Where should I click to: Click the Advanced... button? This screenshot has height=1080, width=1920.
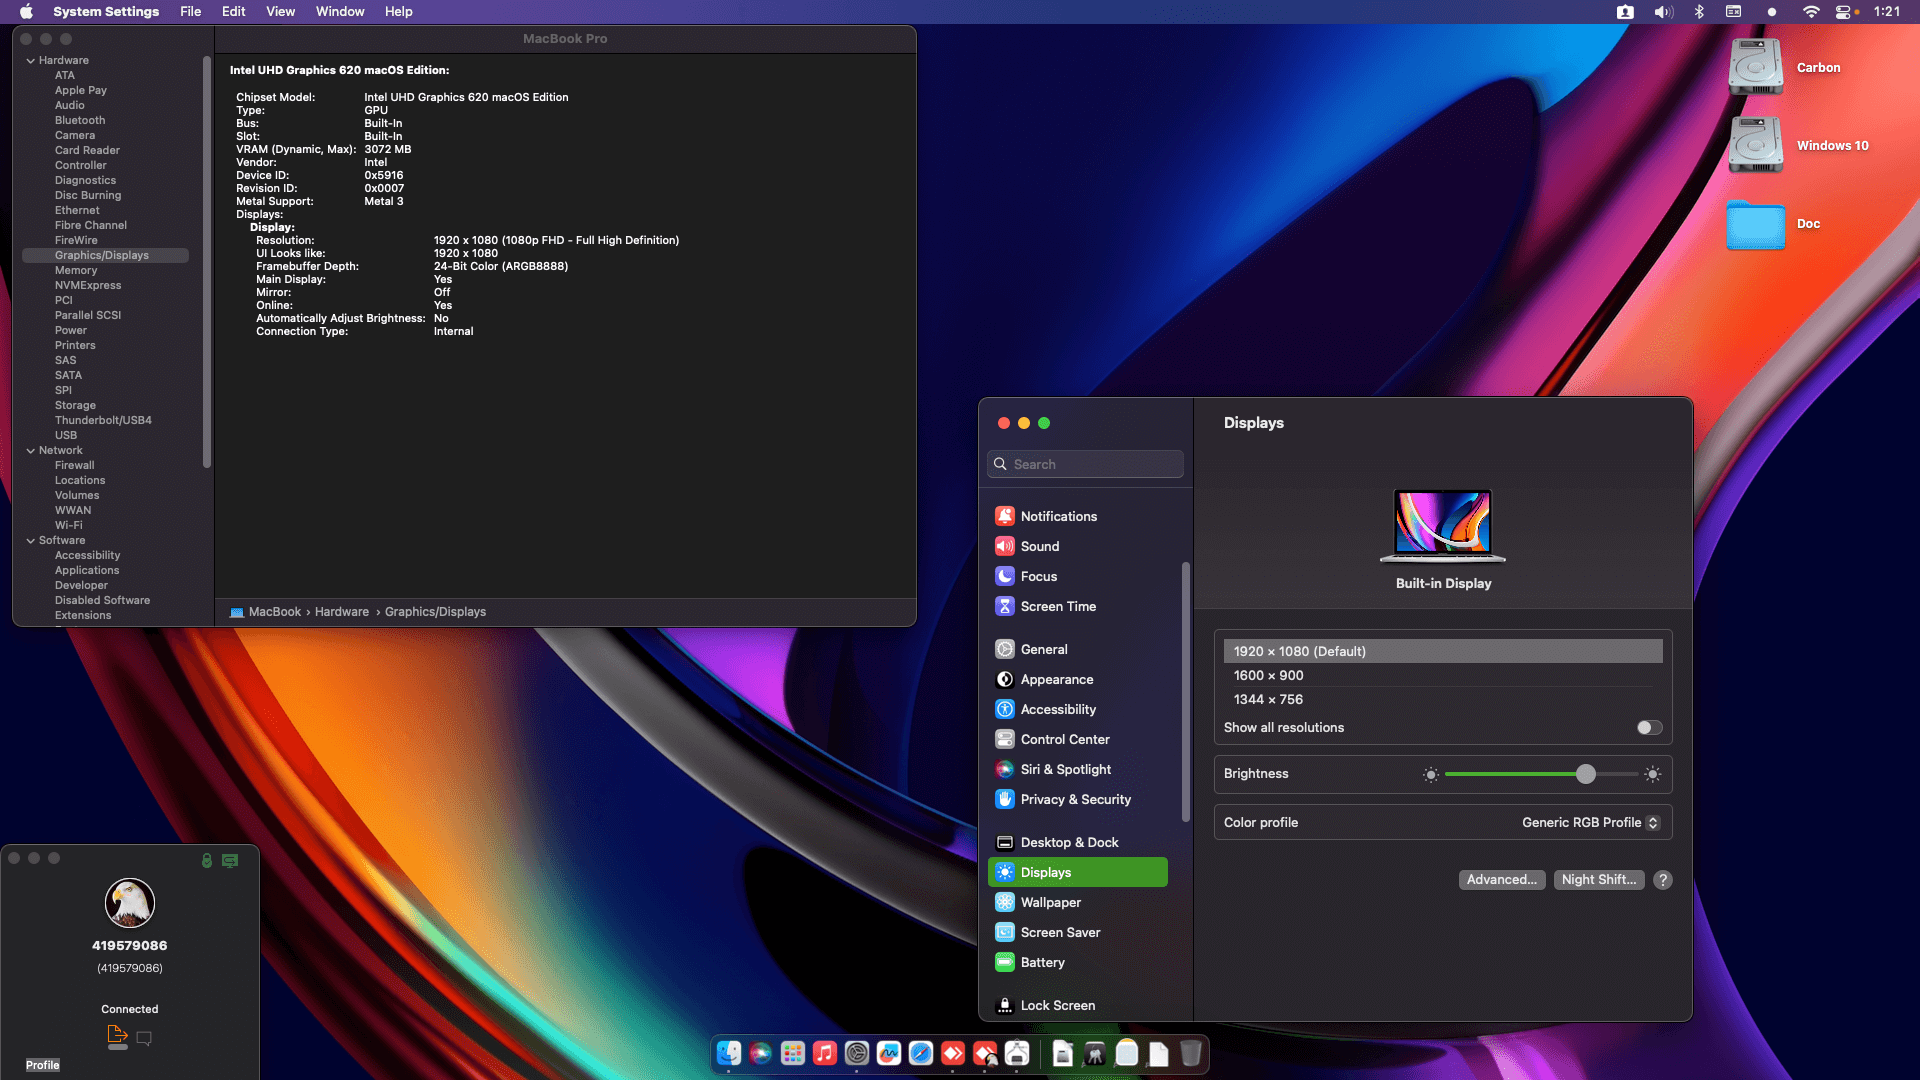(x=1501, y=880)
